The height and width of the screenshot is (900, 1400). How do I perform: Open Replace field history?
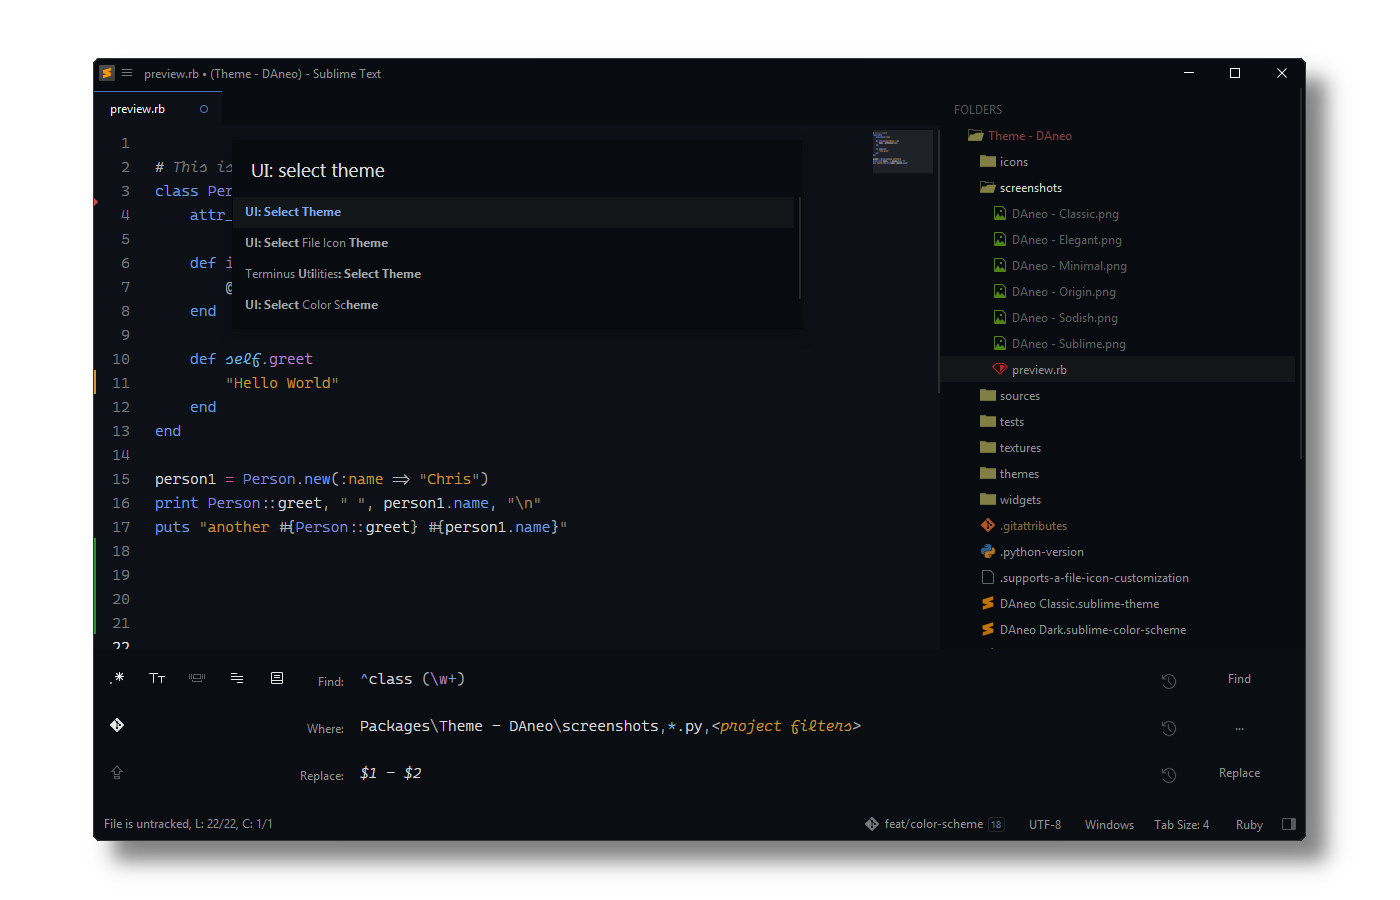click(x=1168, y=775)
